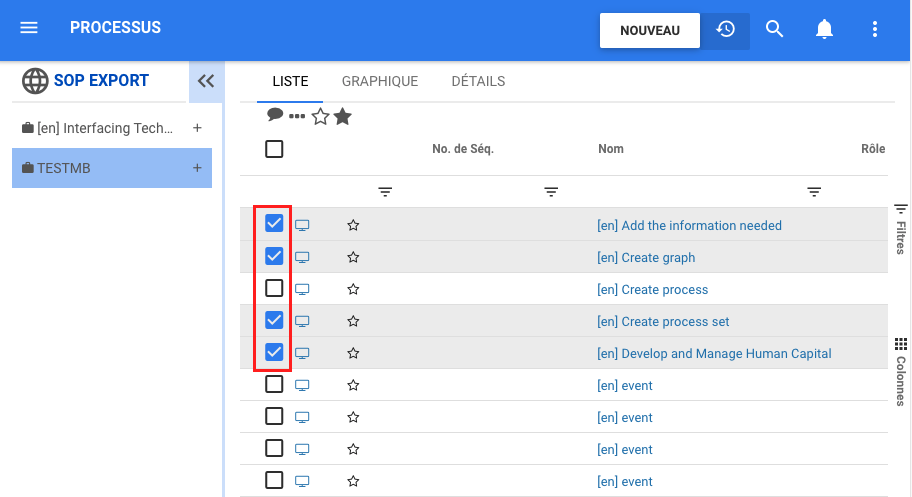Switch to the DÉTAILS tab
Image resolution: width=912 pixels, height=497 pixels.
pos(478,81)
